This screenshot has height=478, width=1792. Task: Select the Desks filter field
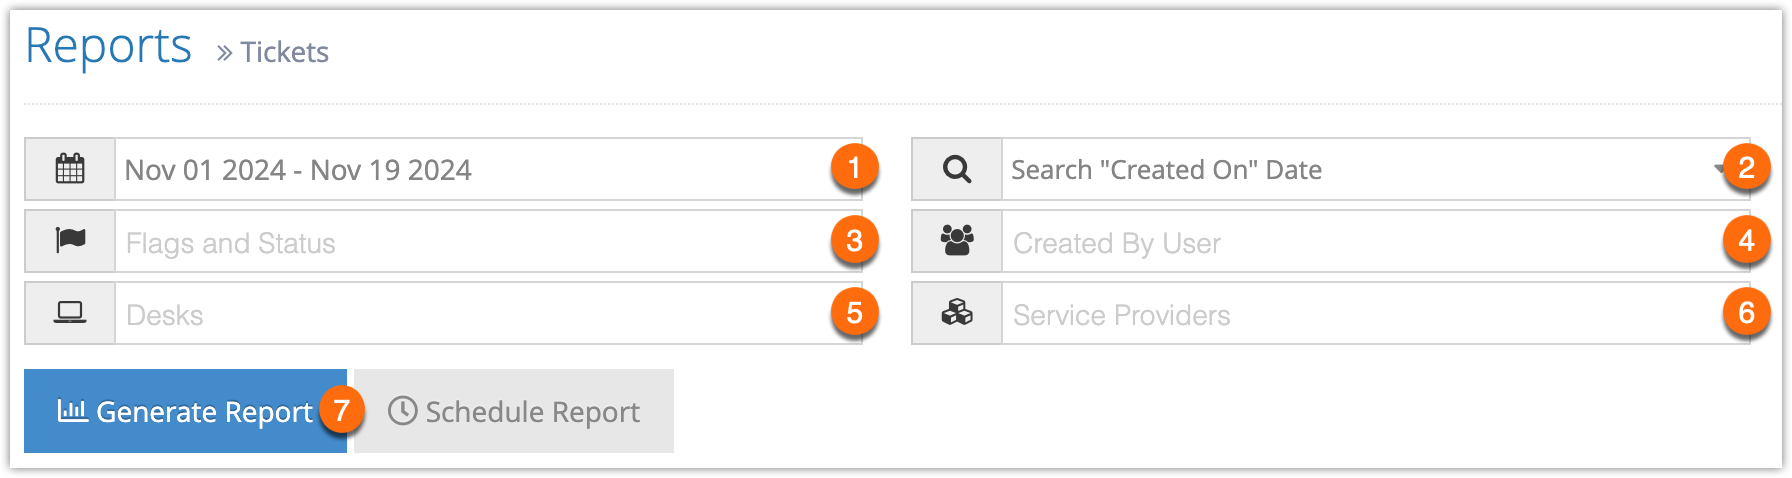click(x=488, y=313)
